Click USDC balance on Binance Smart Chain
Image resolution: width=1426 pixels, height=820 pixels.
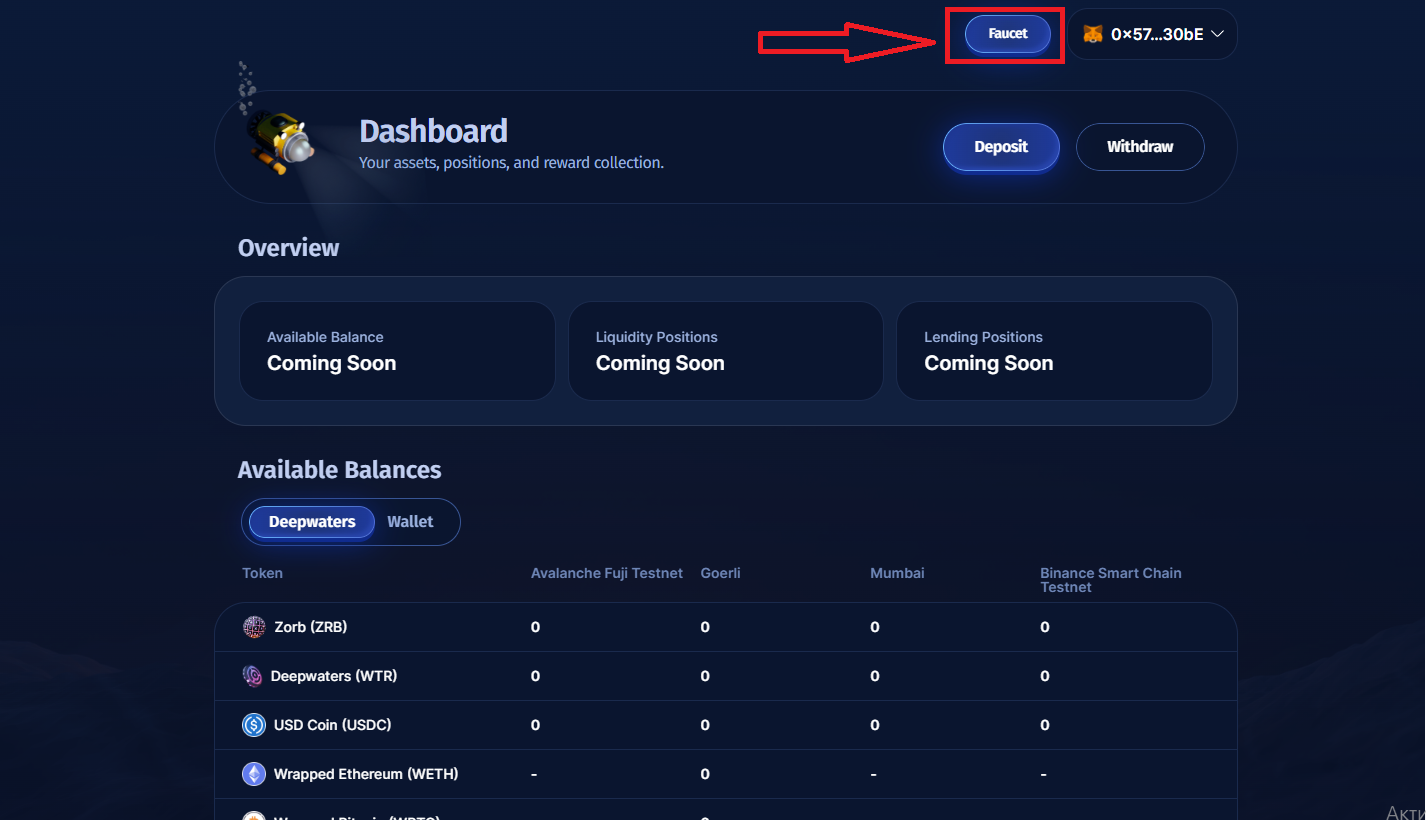point(1045,725)
